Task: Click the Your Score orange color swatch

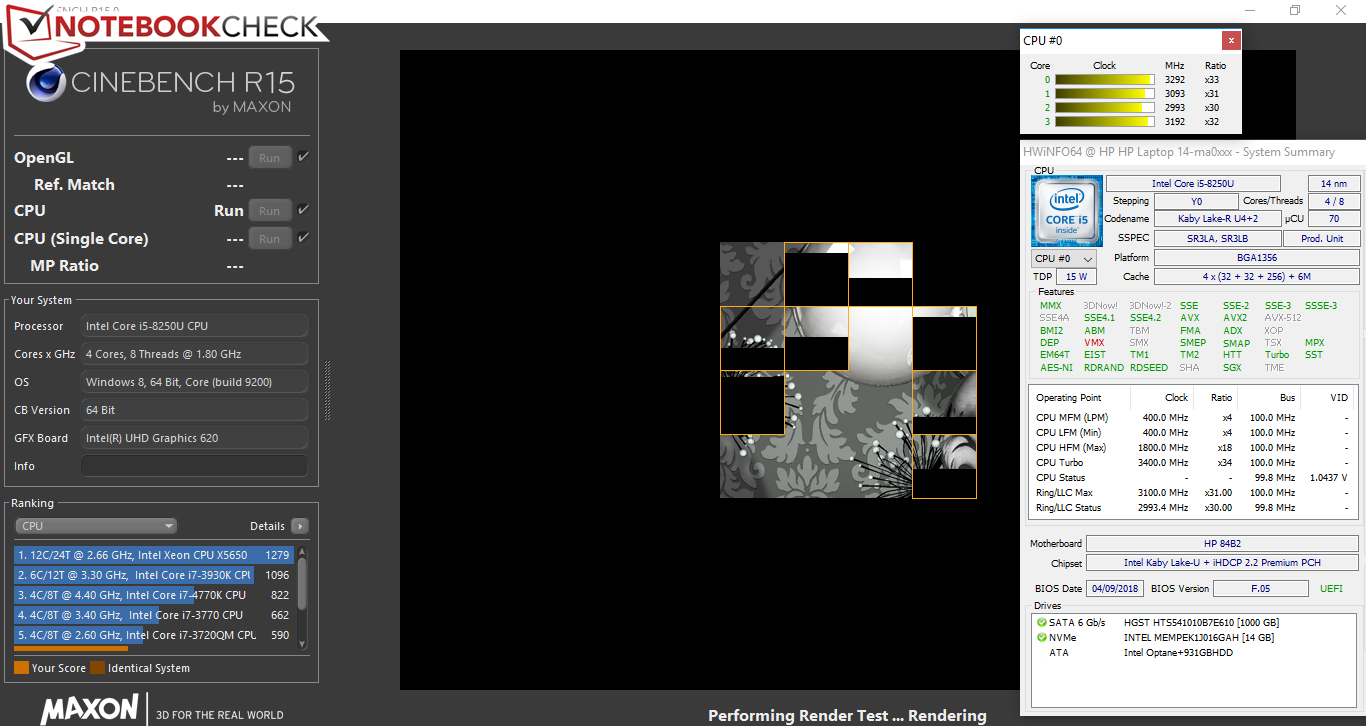Action: pyautogui.click(x=21, y=668)
